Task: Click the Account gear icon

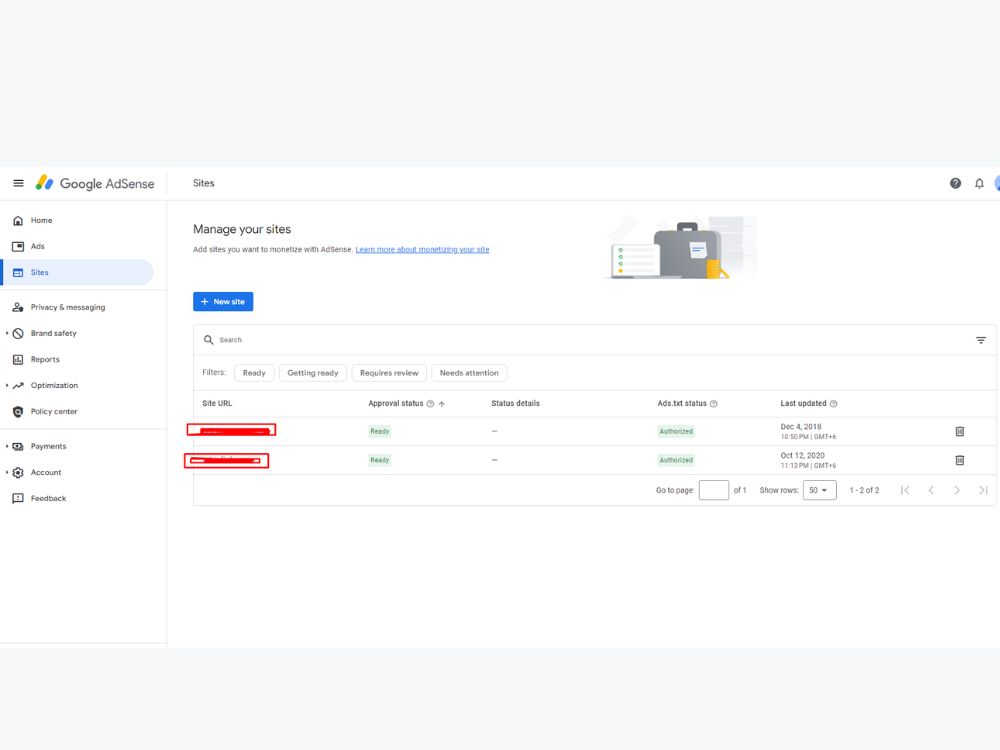Action: (x=18, y=473)
